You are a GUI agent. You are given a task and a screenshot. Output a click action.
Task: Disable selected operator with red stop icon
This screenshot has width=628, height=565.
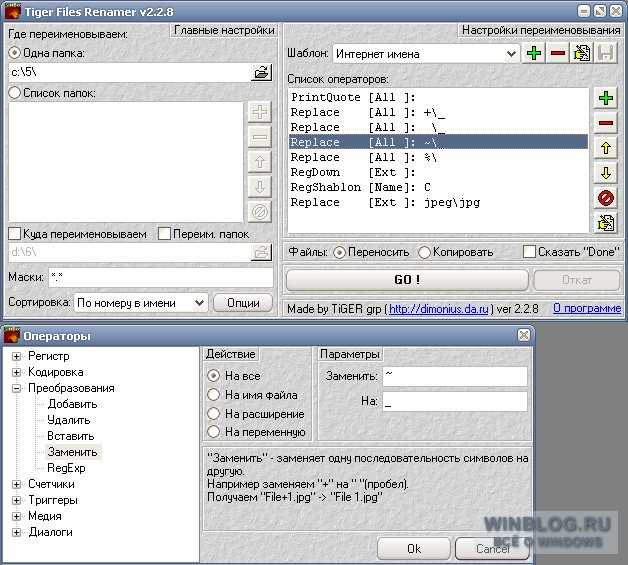[x=606, y=198]
